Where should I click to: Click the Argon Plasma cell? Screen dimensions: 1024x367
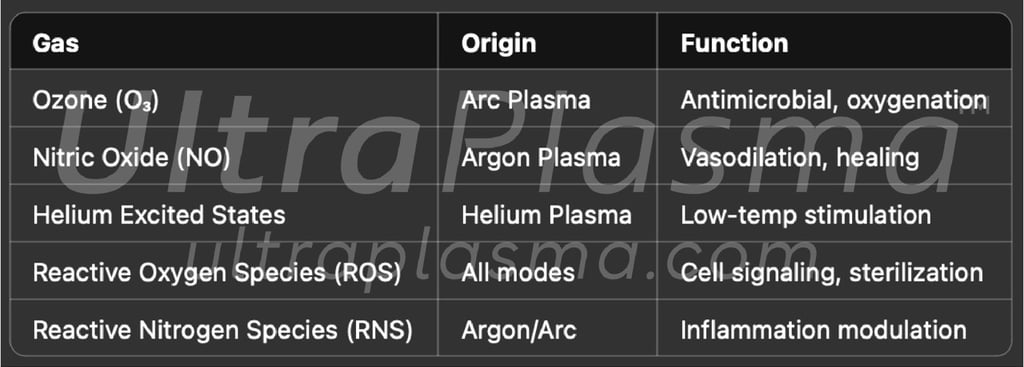[547, 155]
